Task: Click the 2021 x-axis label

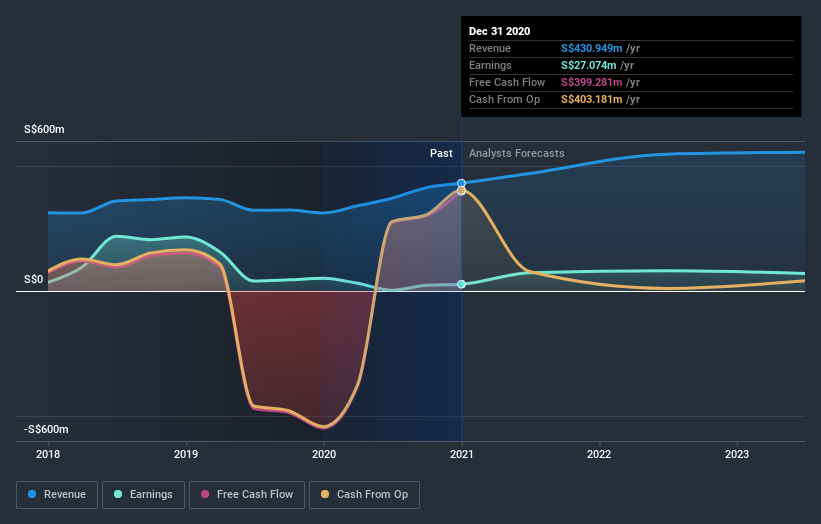Action: click(x=462, y=454)
